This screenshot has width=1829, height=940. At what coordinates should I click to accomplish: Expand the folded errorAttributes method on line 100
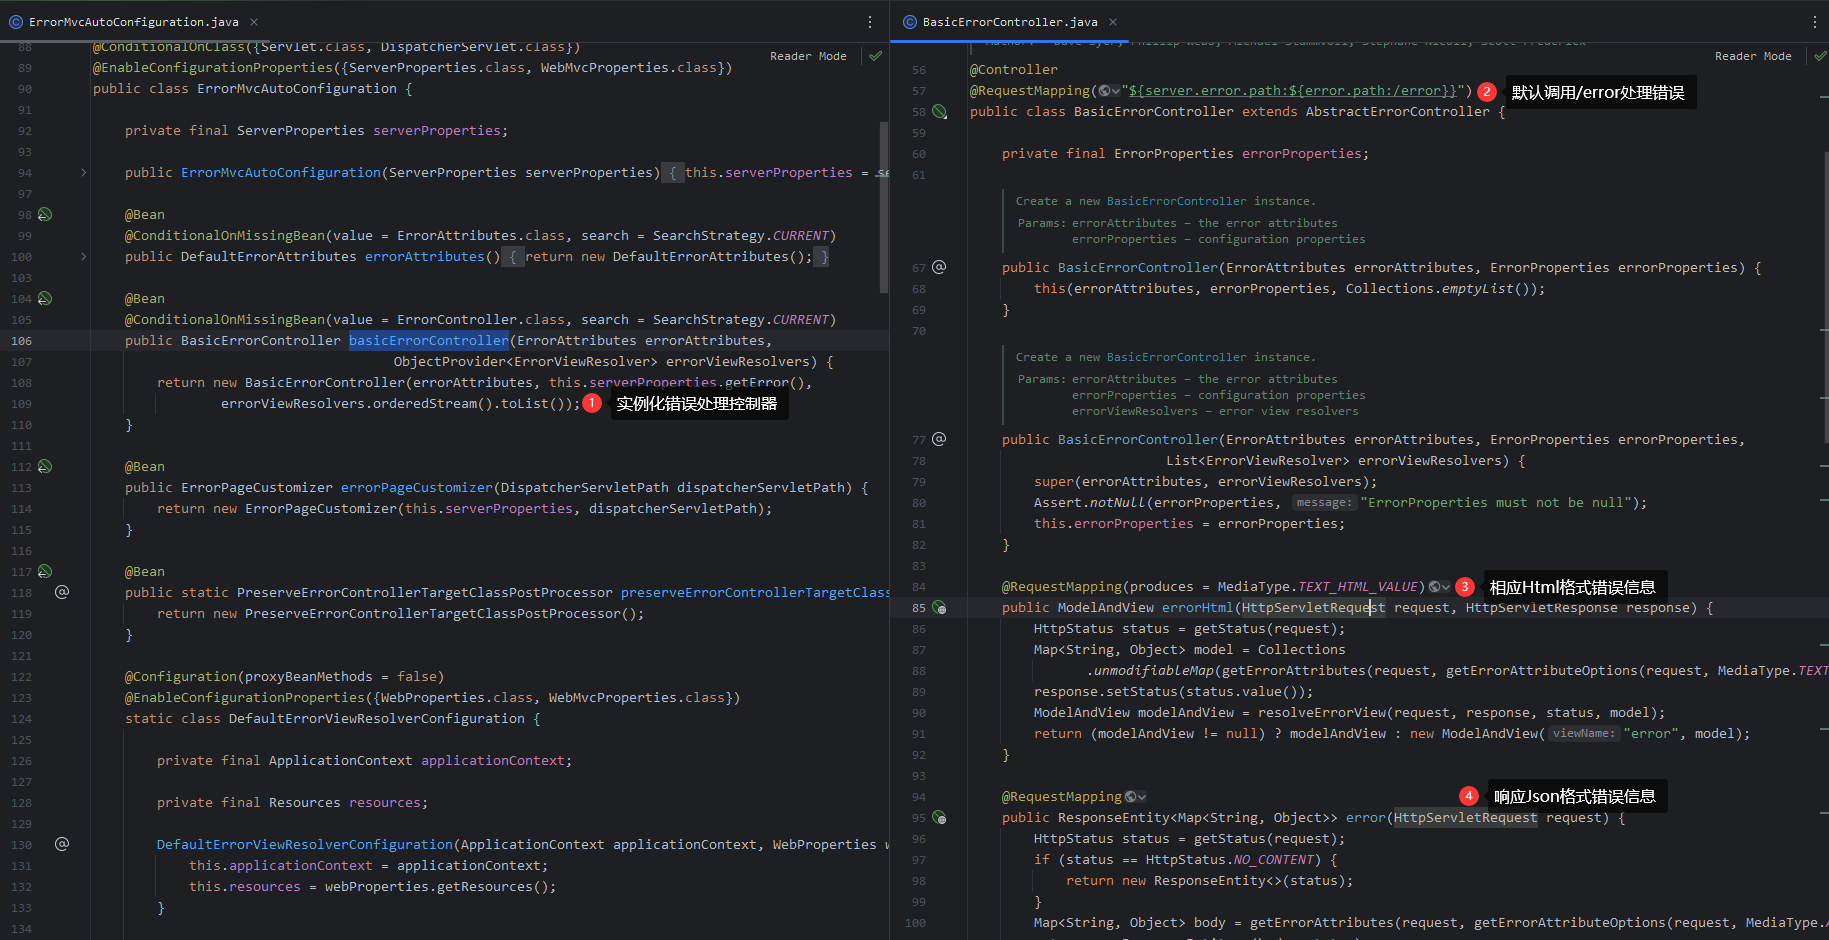click(84, 257)
